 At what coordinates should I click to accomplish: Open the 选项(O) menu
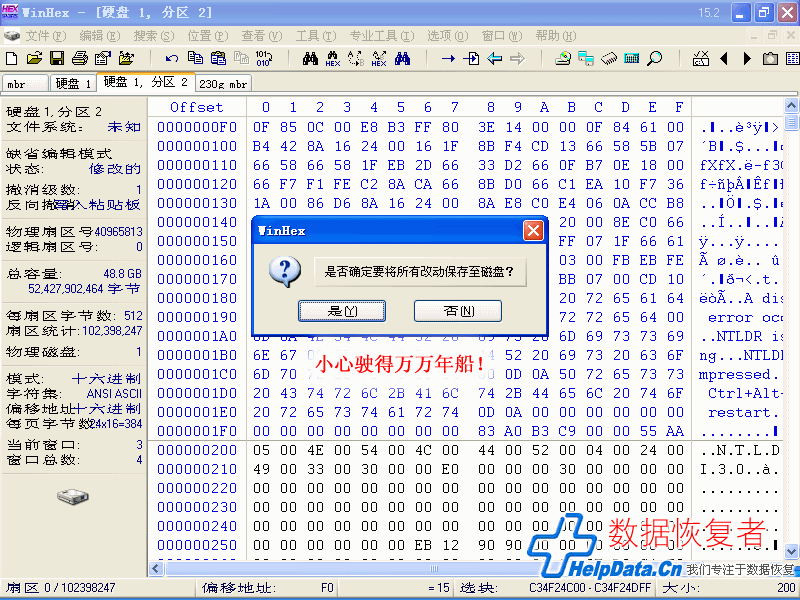447,36
